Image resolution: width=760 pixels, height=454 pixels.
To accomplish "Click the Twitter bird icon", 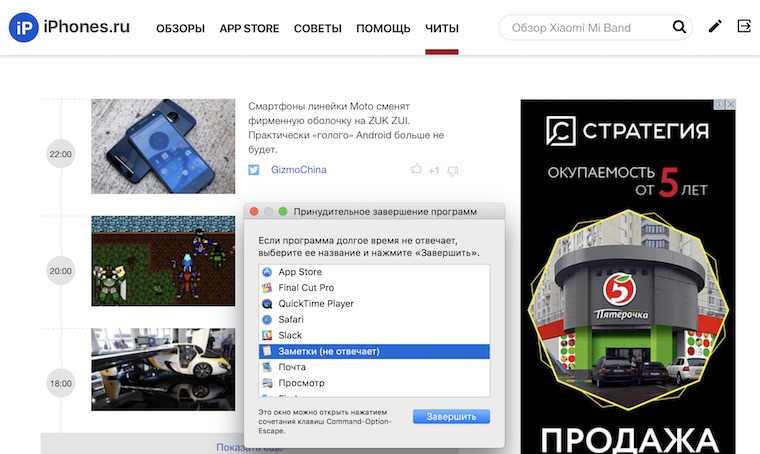I will 253,170.
